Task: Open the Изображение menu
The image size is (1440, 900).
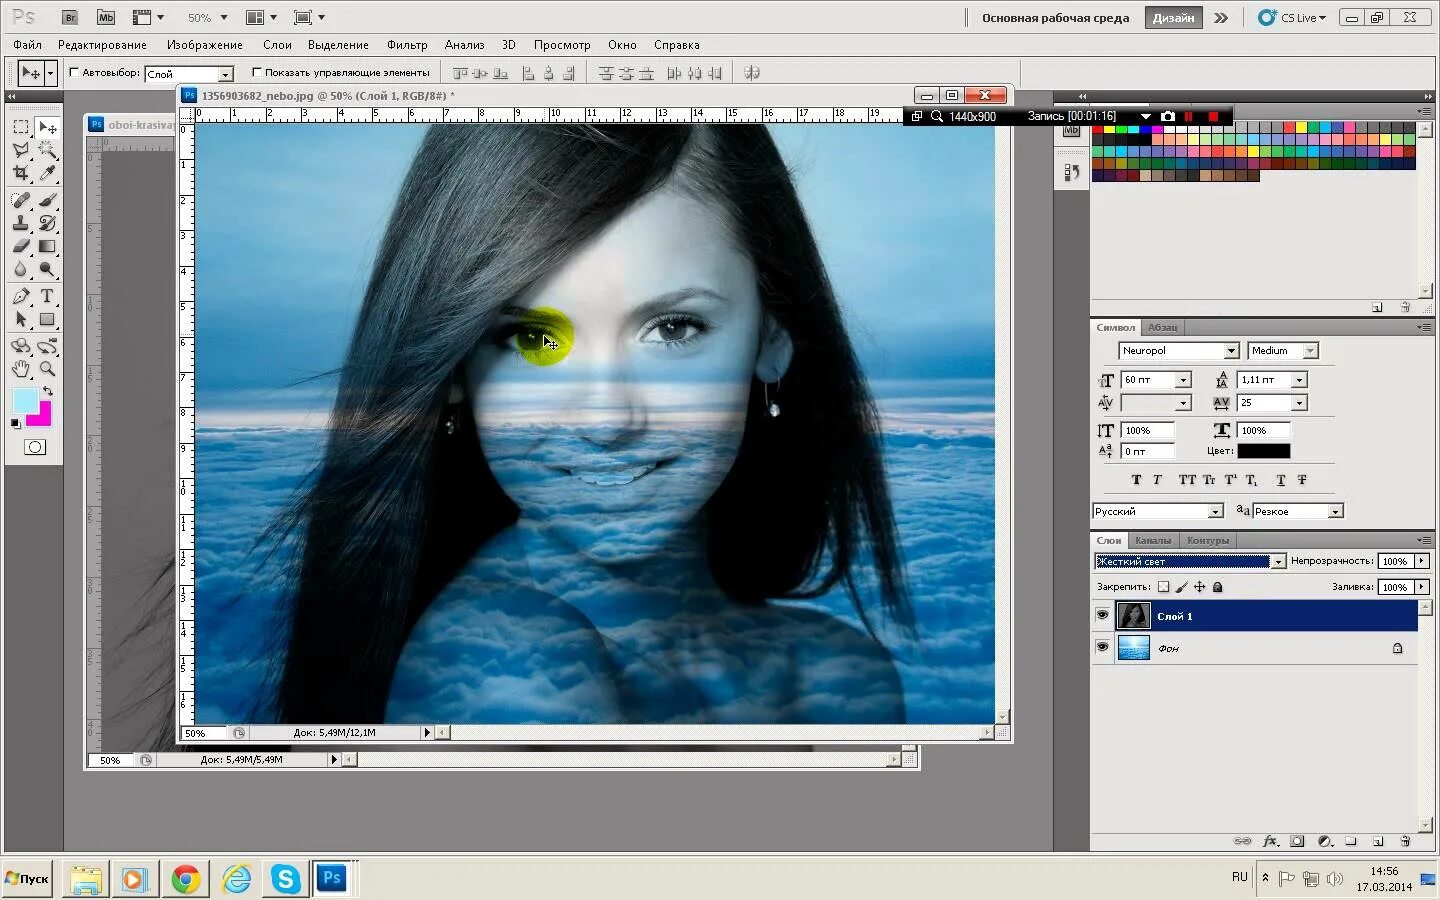Action: (205, 45)
